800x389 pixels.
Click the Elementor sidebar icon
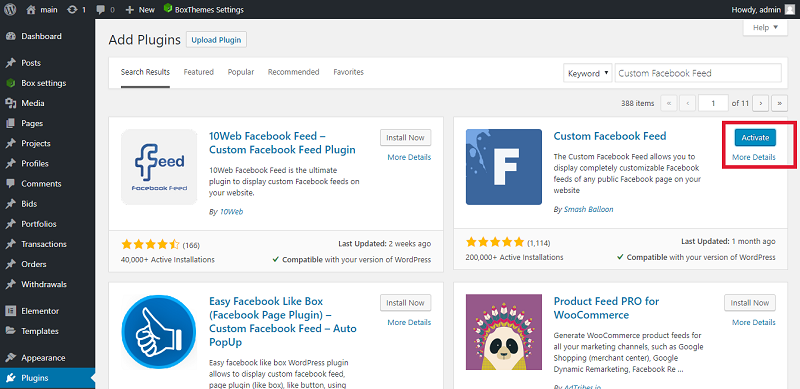(x=10, y=311)
